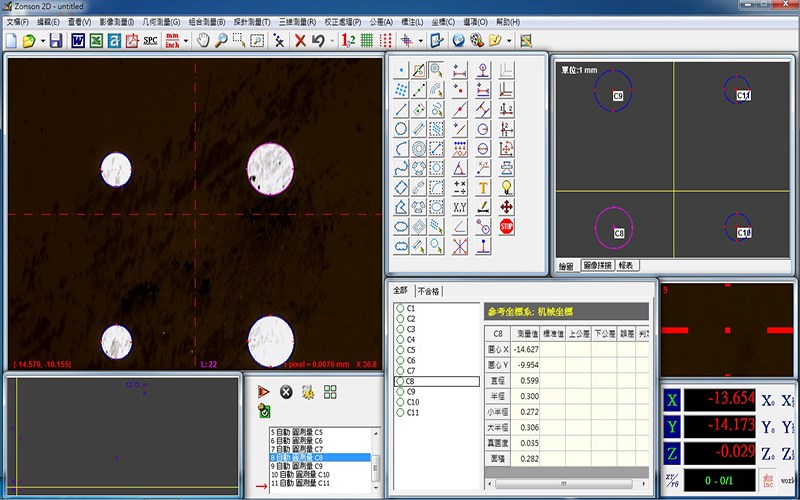
Task: Expand the mm/inch unit dropdown arrow
Action: 186,41
